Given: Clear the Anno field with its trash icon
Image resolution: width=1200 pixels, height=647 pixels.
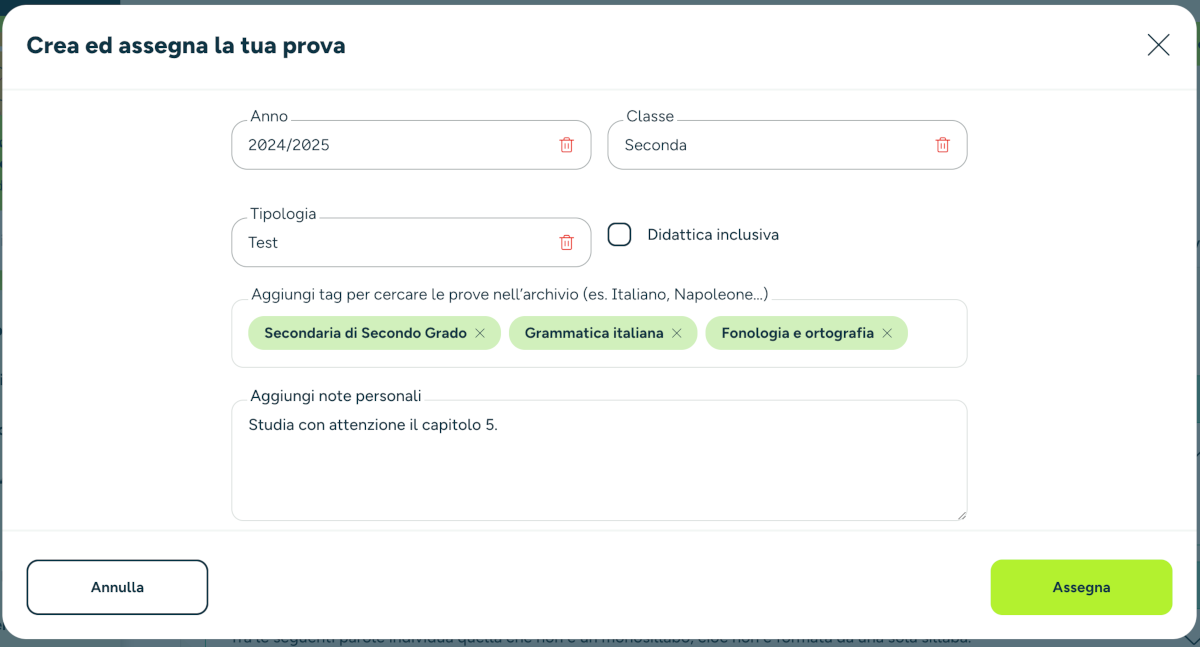Looking at the screenshot, I should (566, 145).
